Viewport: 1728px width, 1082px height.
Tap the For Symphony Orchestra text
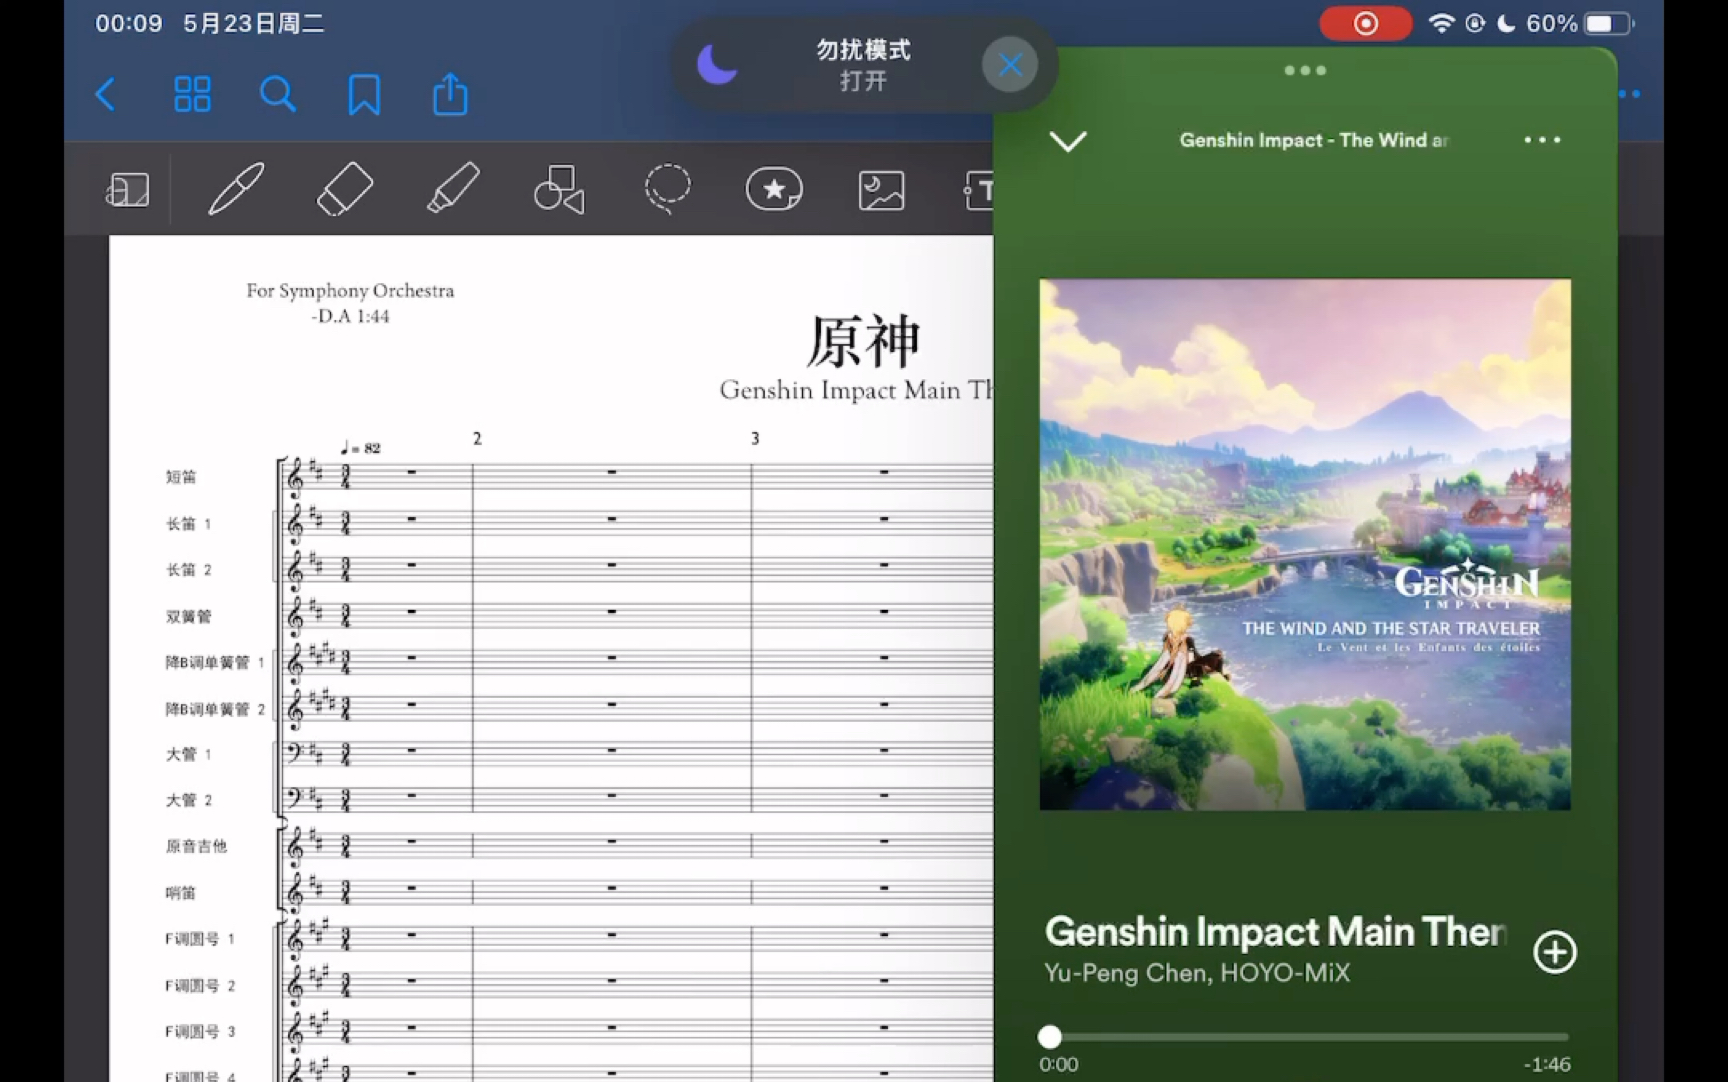coord(350,290)
